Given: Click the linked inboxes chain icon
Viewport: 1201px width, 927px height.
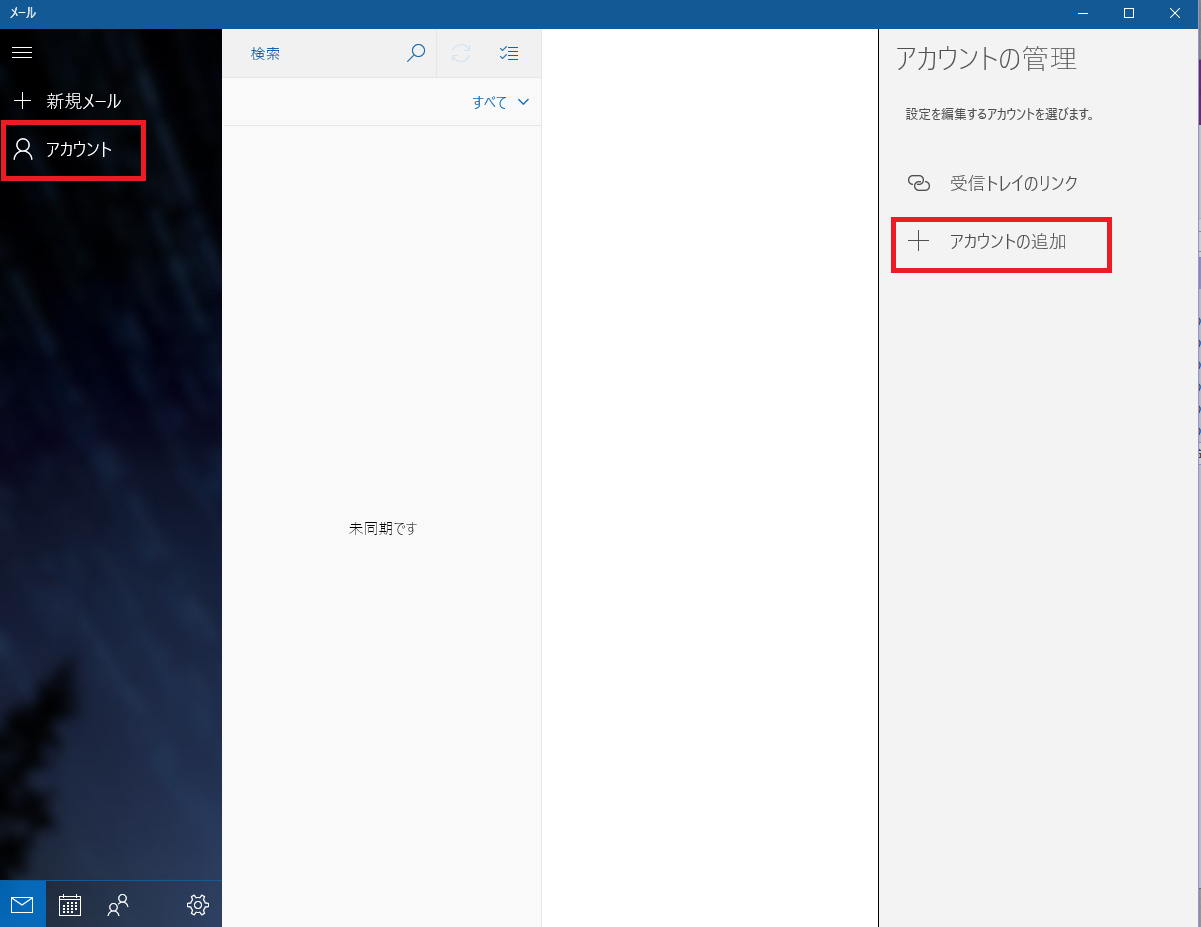Looking at the screenshot, I should (918, 184).
